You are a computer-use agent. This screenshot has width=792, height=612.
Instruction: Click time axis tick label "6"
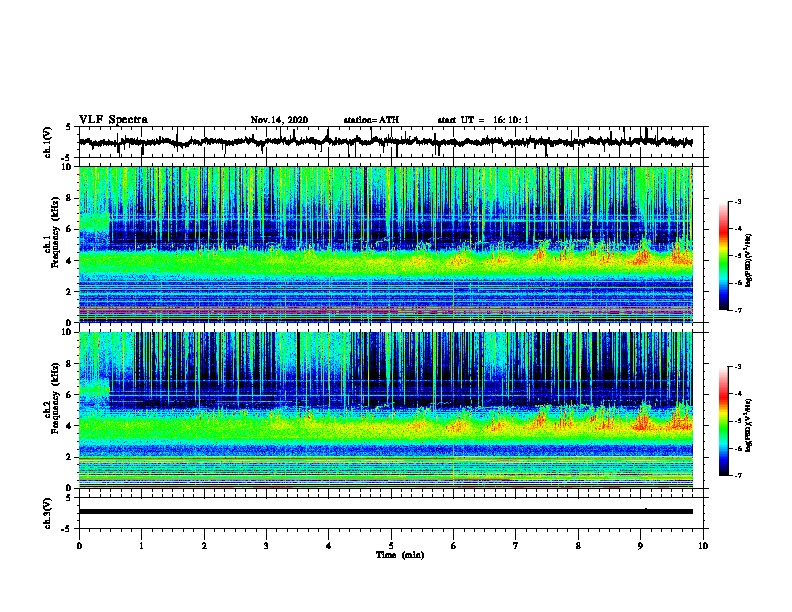pos(454,546)
